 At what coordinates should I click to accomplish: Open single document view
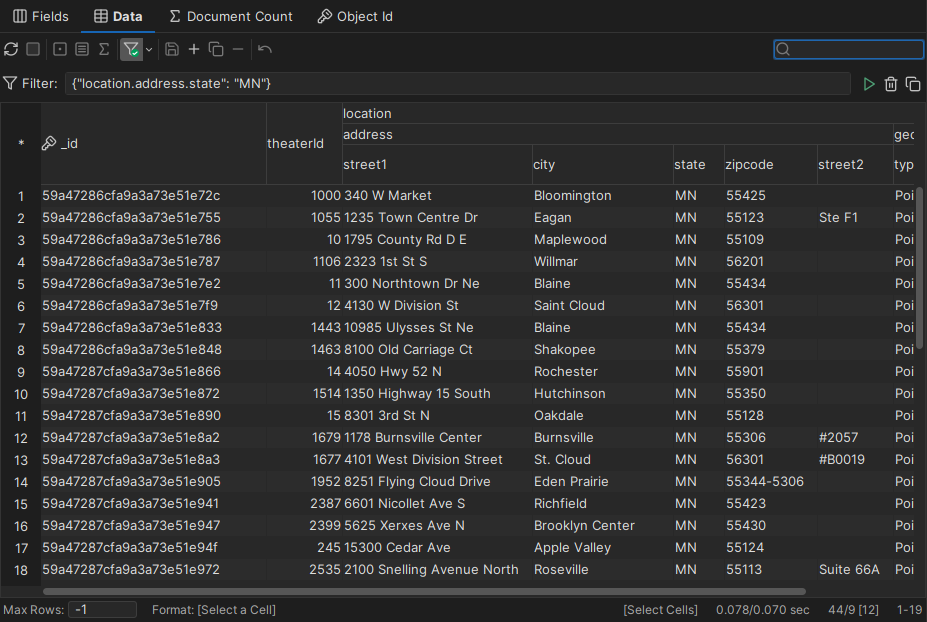[x=58, y=49]
